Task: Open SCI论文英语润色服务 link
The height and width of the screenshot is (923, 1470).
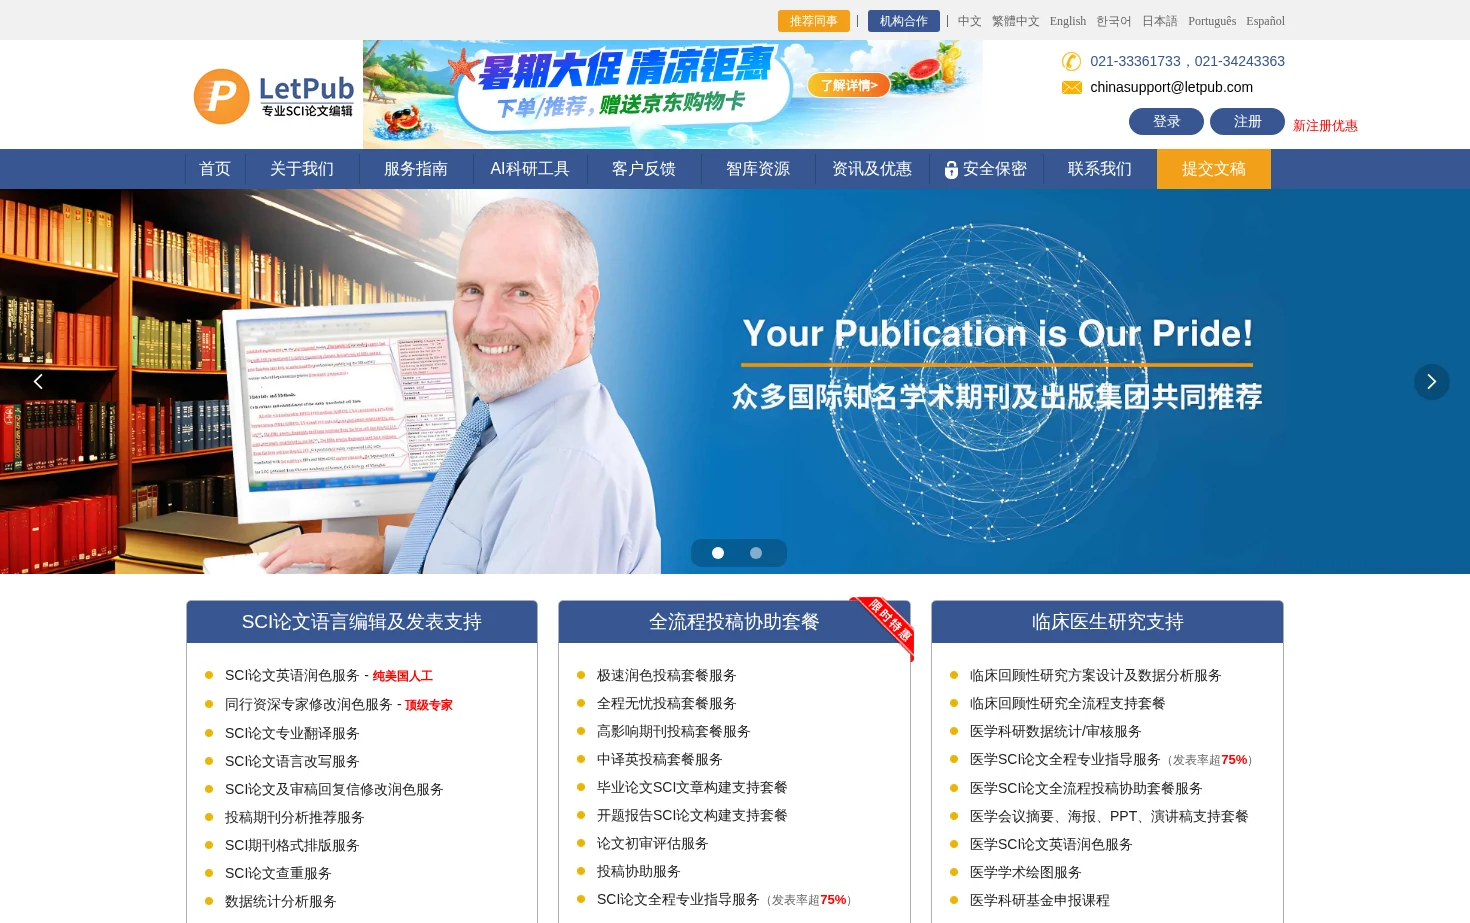Action: pyautogui.click(x=292, y=676)
